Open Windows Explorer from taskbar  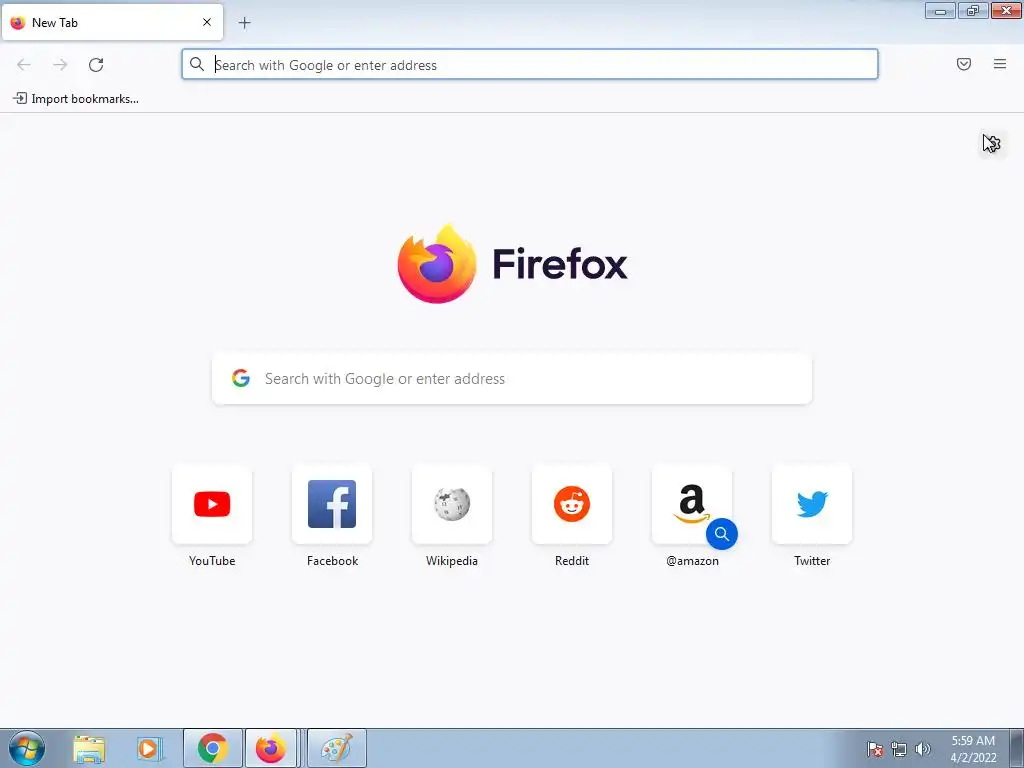pos(89,749)
